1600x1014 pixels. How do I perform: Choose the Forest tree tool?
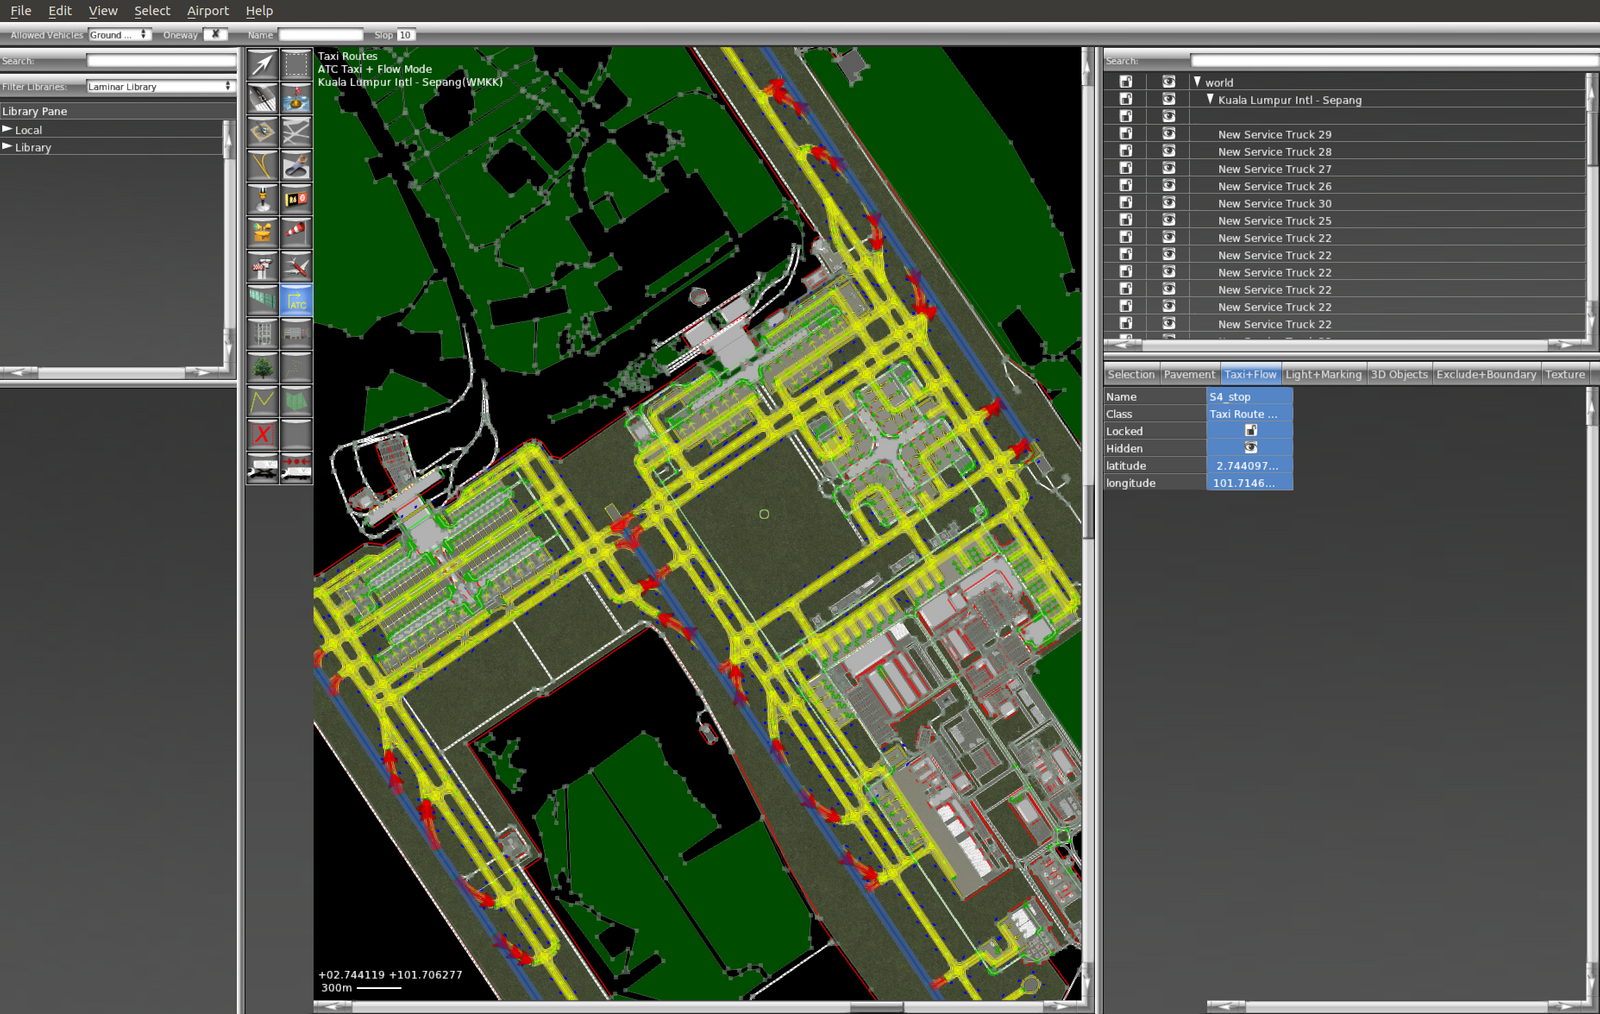pyautogui.click(x=262, y=368)
